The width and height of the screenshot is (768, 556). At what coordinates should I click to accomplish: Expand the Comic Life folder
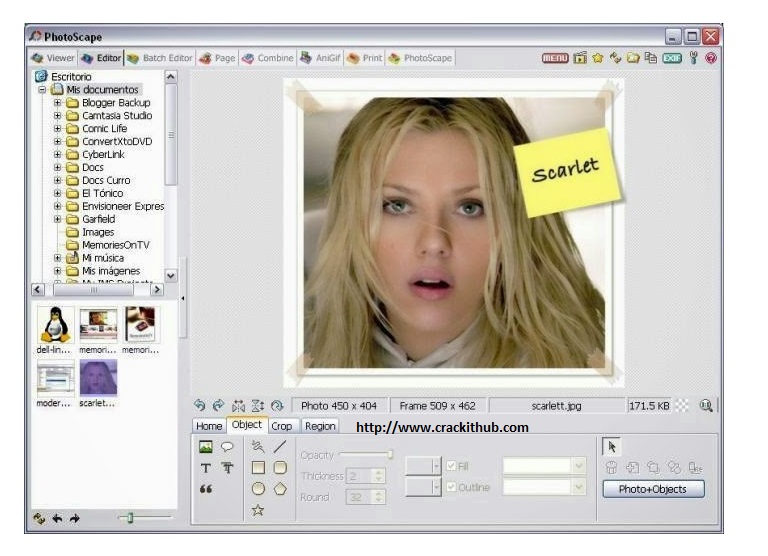tap(57, 129)
